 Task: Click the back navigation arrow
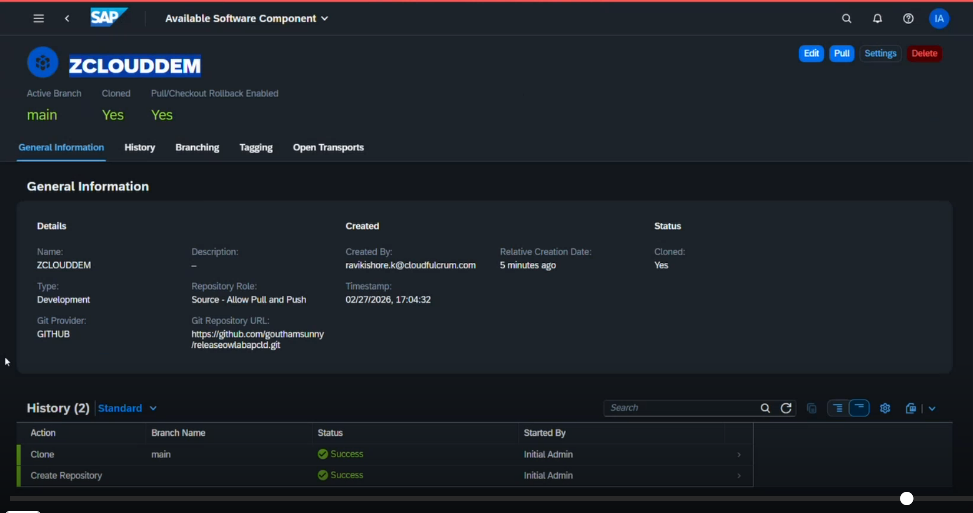[x=67, y=18]
